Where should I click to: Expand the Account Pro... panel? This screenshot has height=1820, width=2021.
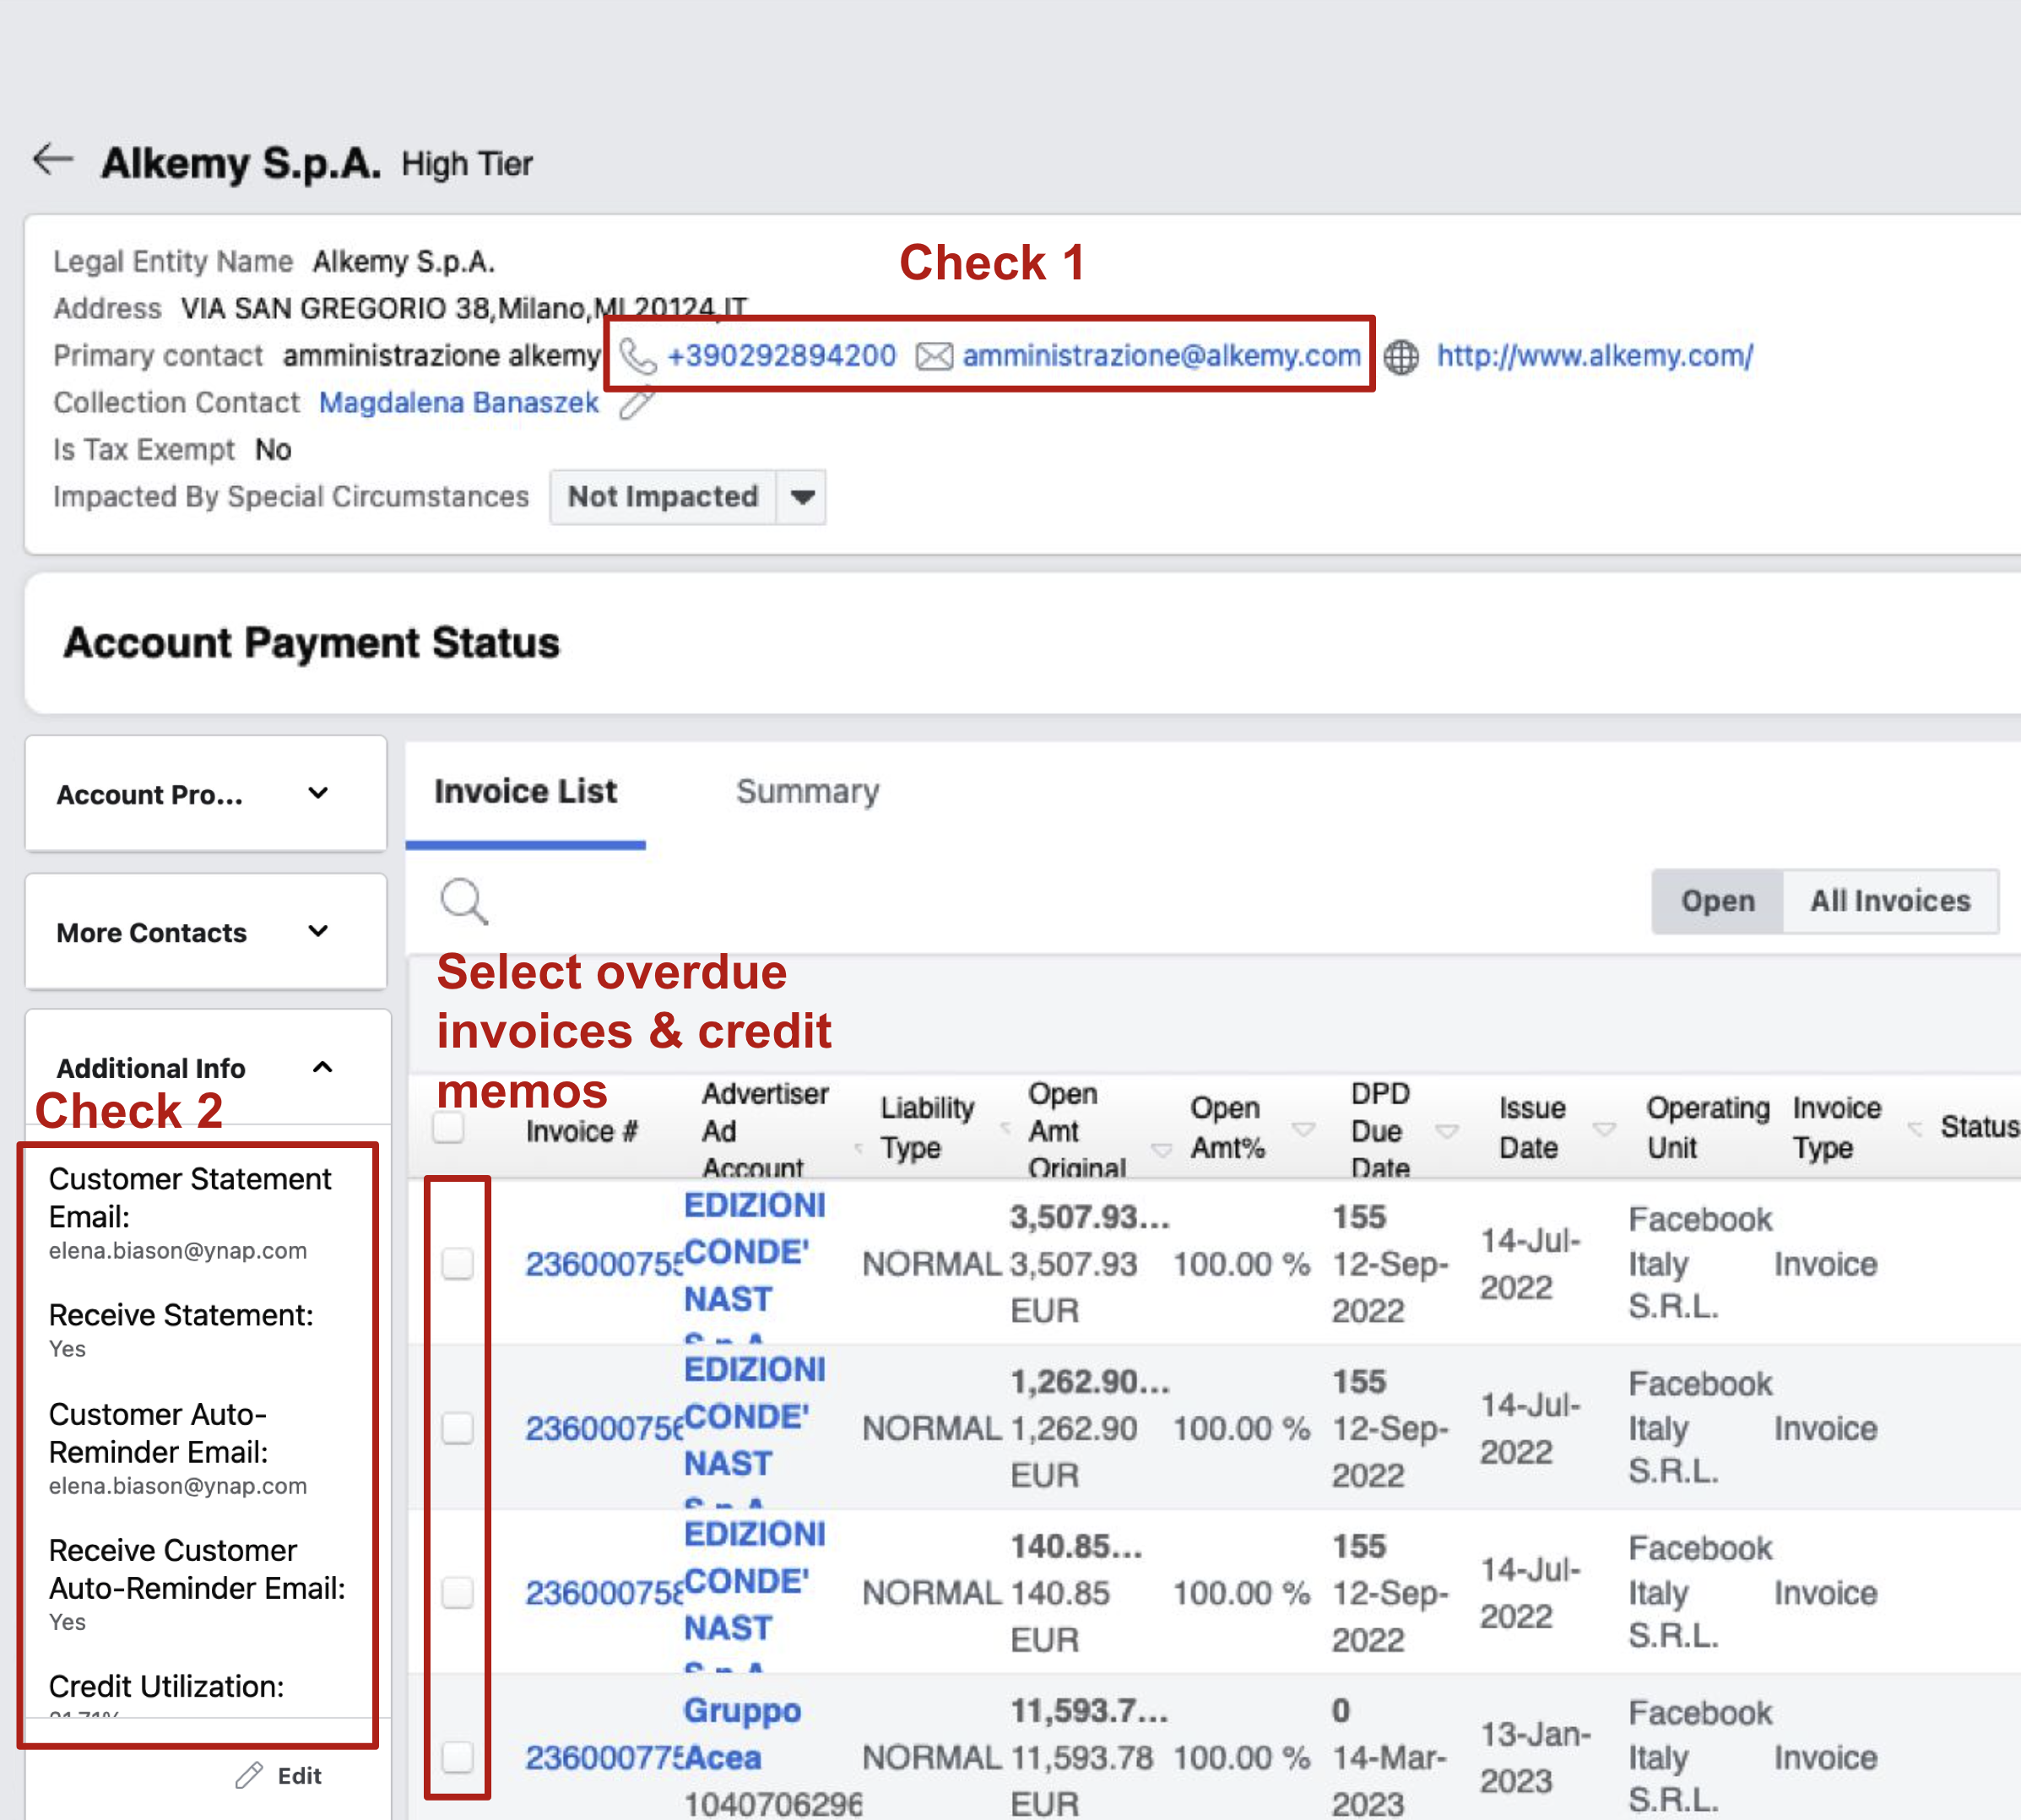pos(318,794)
